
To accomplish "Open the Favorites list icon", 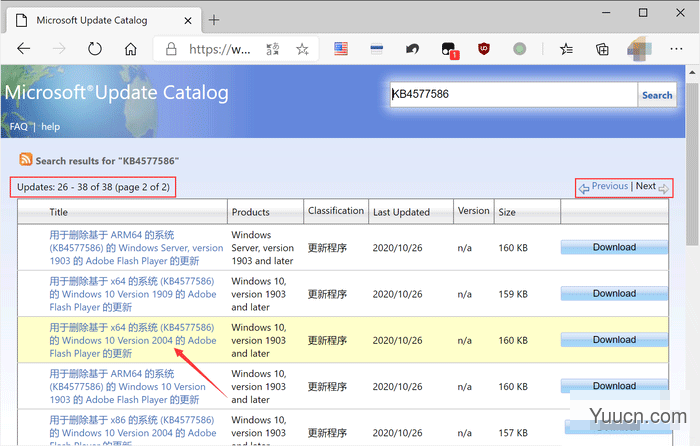I will [x=566, y=49].
